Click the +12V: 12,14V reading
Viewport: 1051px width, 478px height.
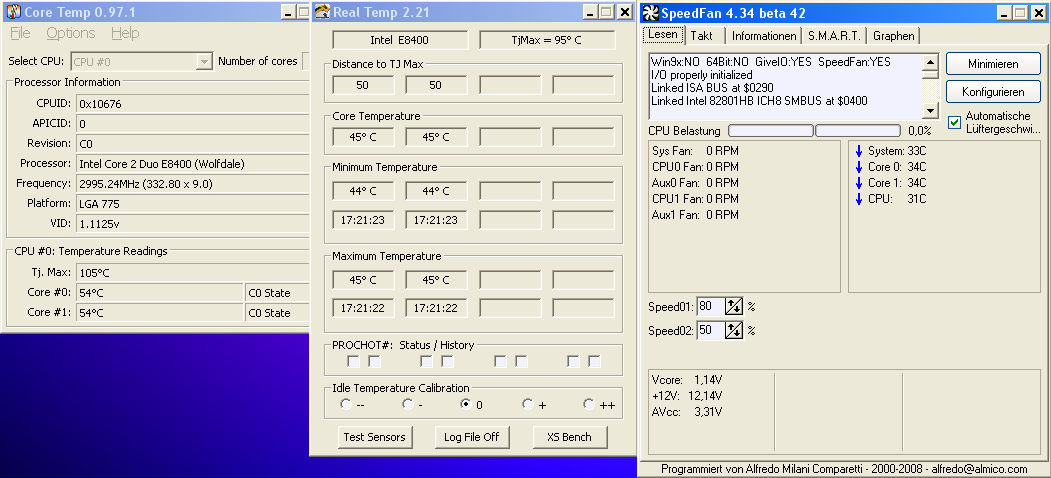687,396
